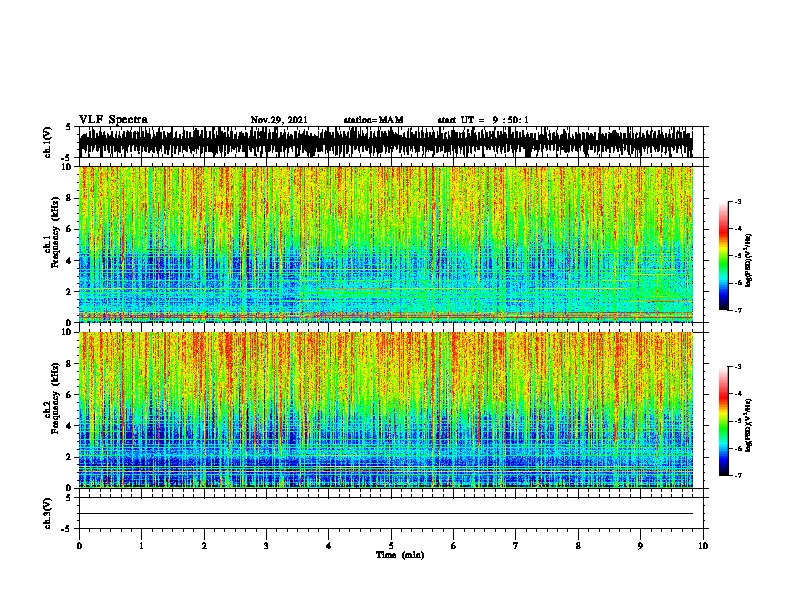Click time axis tick label "0"
The image size is (792, 612).
tap(79, 546)
